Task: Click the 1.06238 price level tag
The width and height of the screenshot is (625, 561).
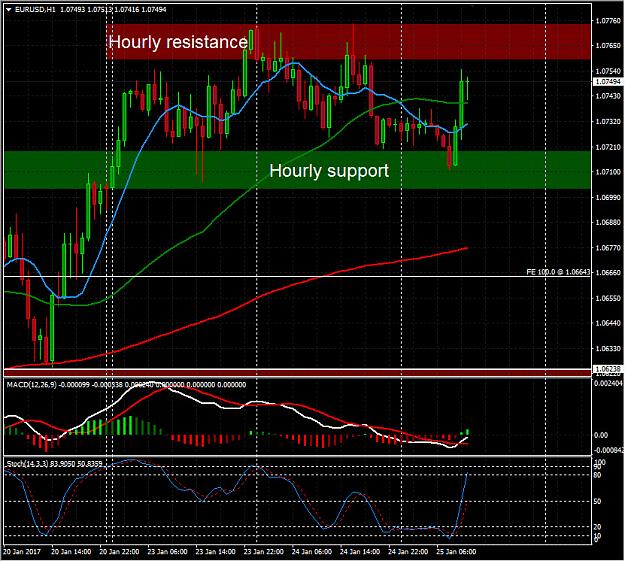Action: coord(608,369)
